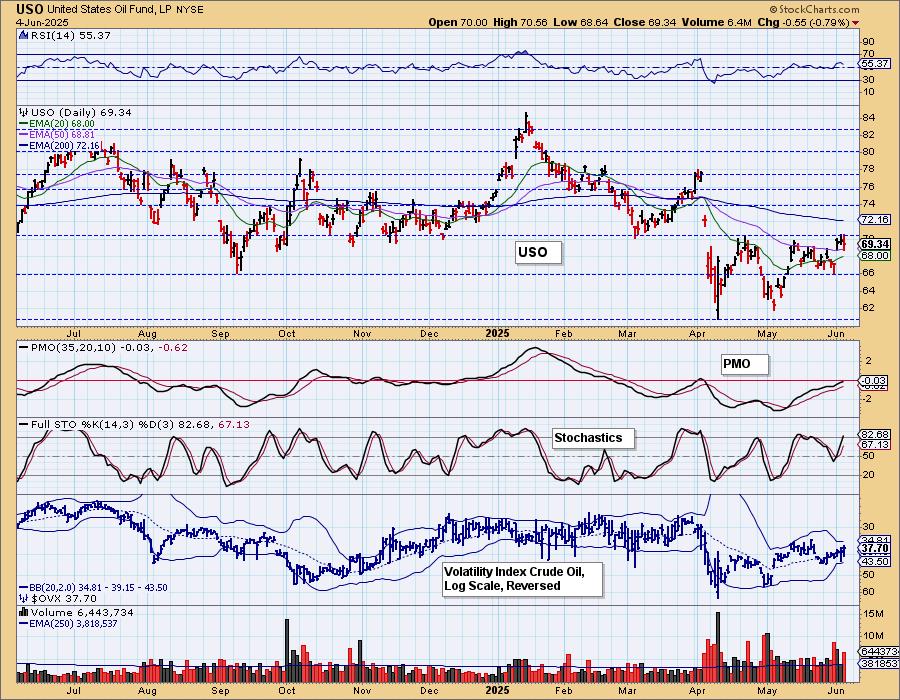Click the 43.50 Bollinger band tag on the right axis
The width and height of the screenshot is (900, 700).
pos(876,561)
